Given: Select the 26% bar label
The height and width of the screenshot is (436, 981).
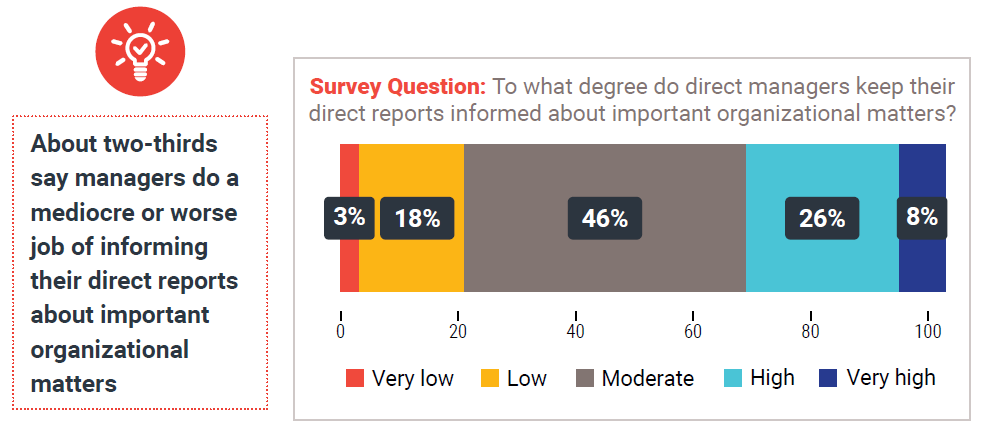Looking at the screenshot, I should click(822, 218).
